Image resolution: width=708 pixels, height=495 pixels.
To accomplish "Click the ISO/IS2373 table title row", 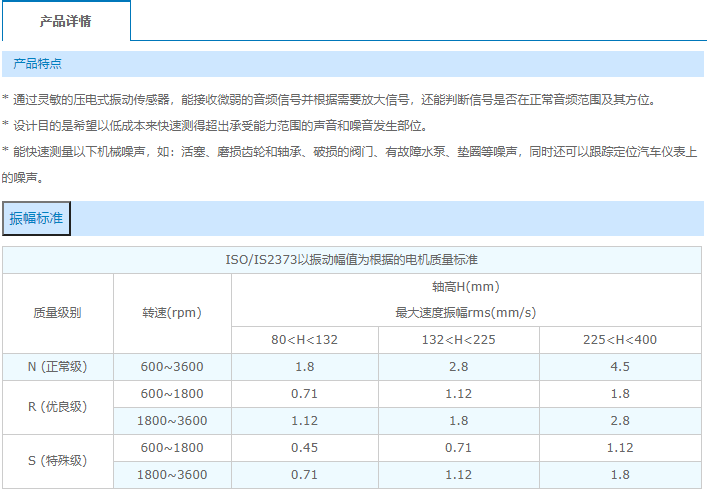I will click(x=352, y=260).
